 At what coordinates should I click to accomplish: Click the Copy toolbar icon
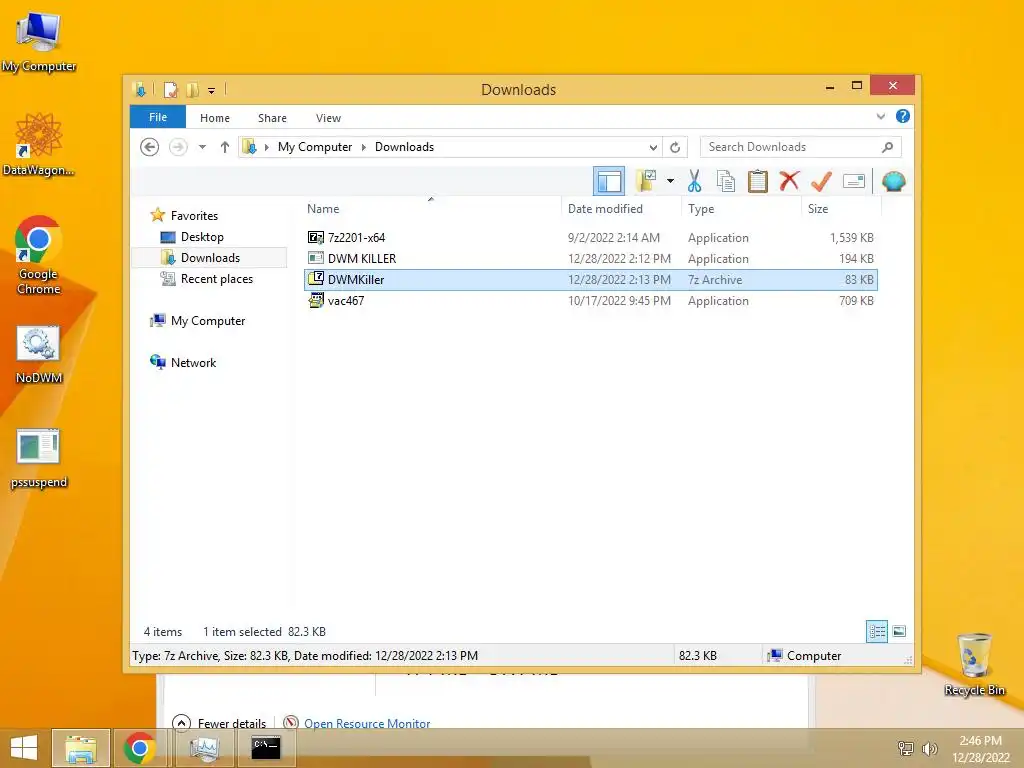pos(726,181)
